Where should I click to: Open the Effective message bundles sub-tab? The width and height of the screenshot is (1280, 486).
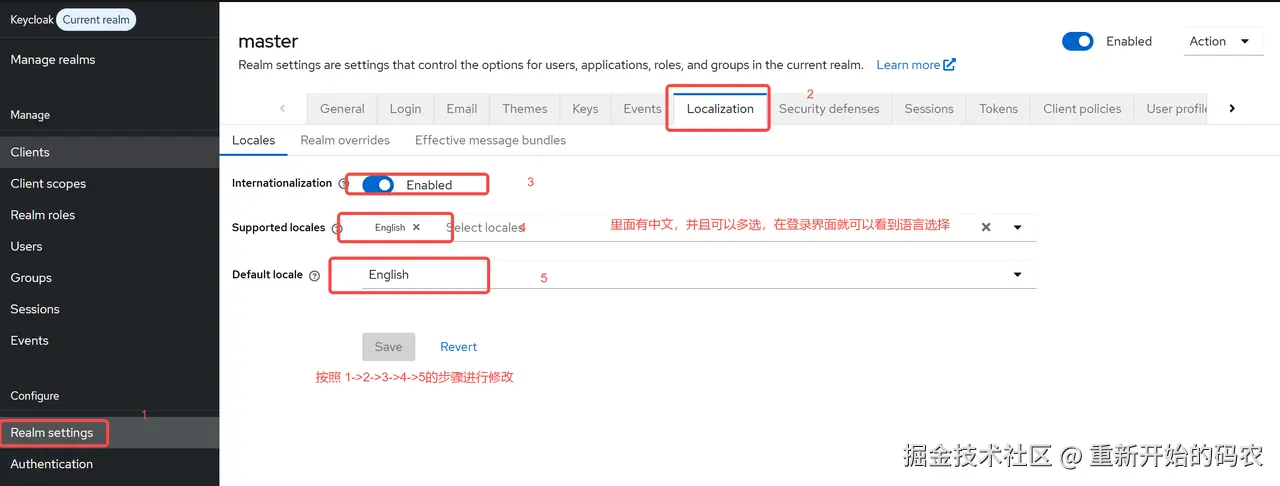click(490, 140)
